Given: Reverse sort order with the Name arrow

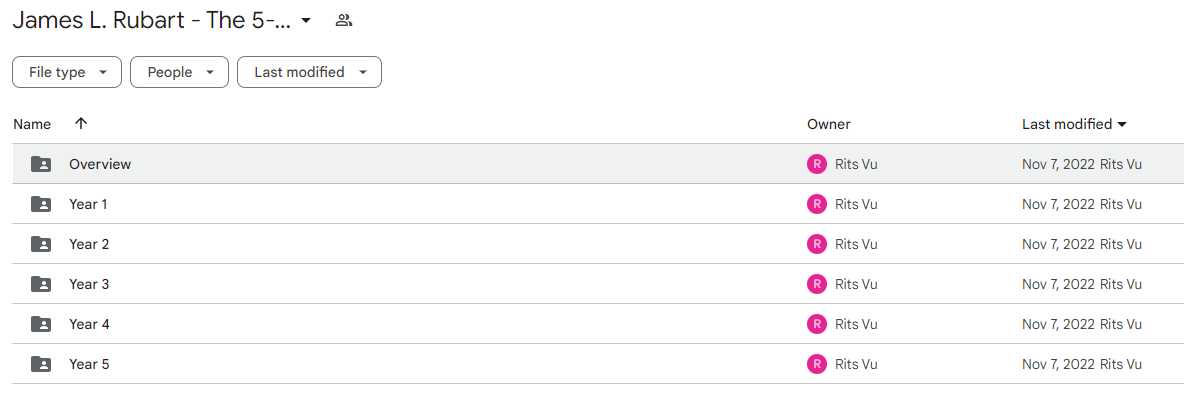Looking at the screenshot, I should [81, 124].
